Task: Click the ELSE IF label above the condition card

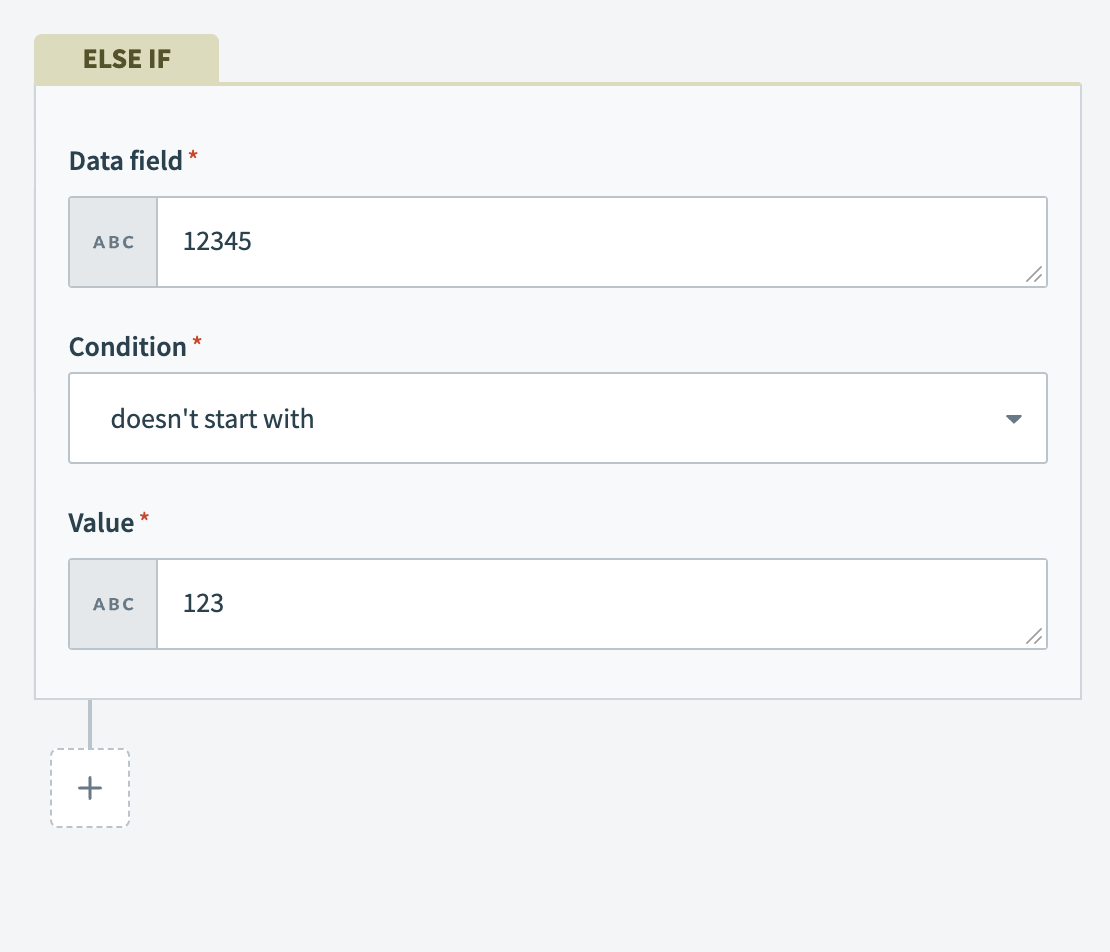Action: tap(127, 58)
